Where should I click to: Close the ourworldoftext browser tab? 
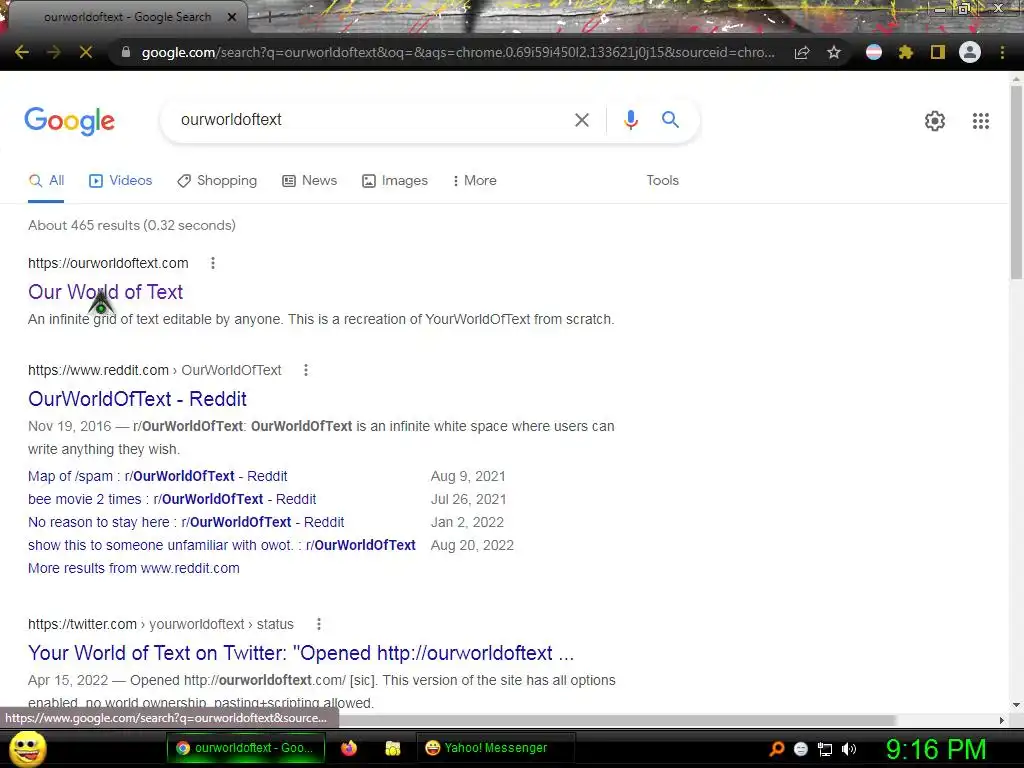(x=231, y=17)
